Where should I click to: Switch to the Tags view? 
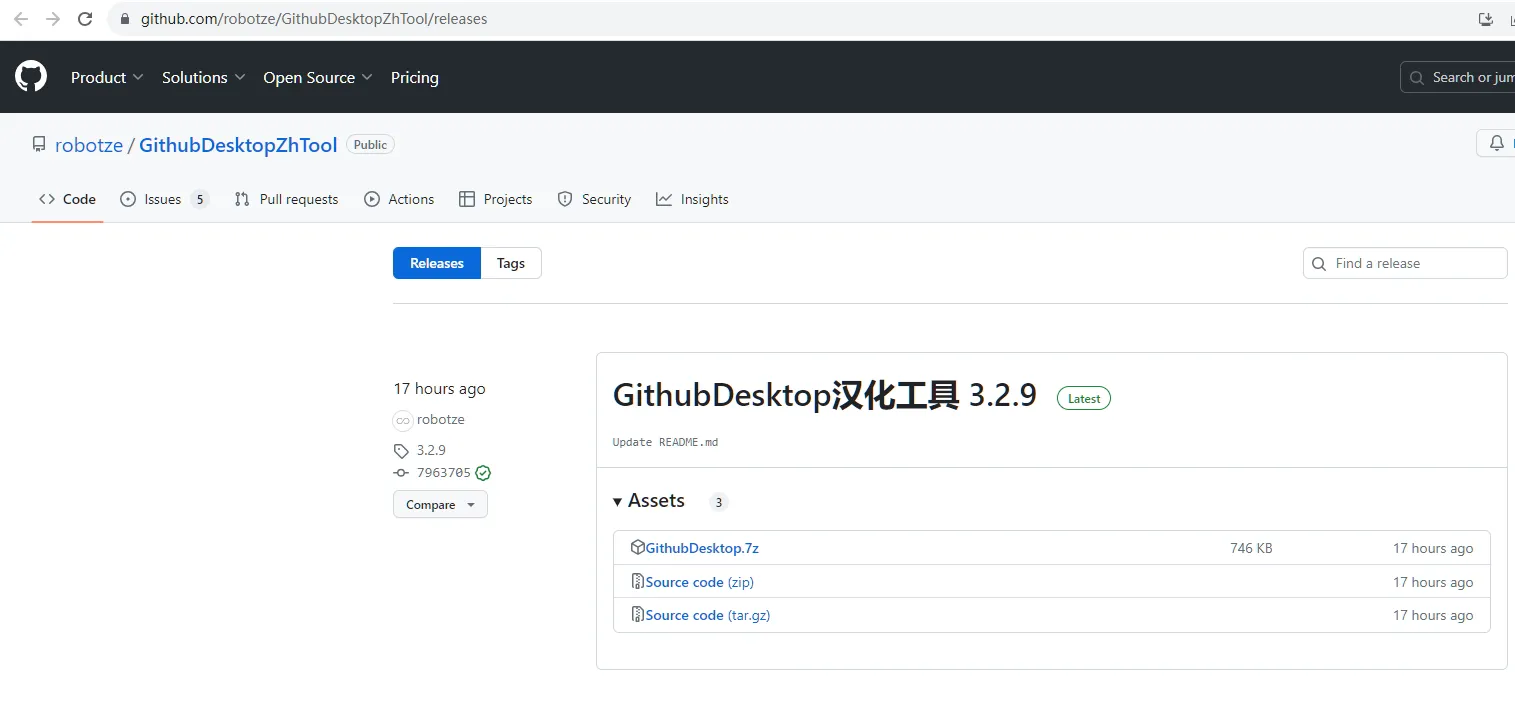(511, 263)
